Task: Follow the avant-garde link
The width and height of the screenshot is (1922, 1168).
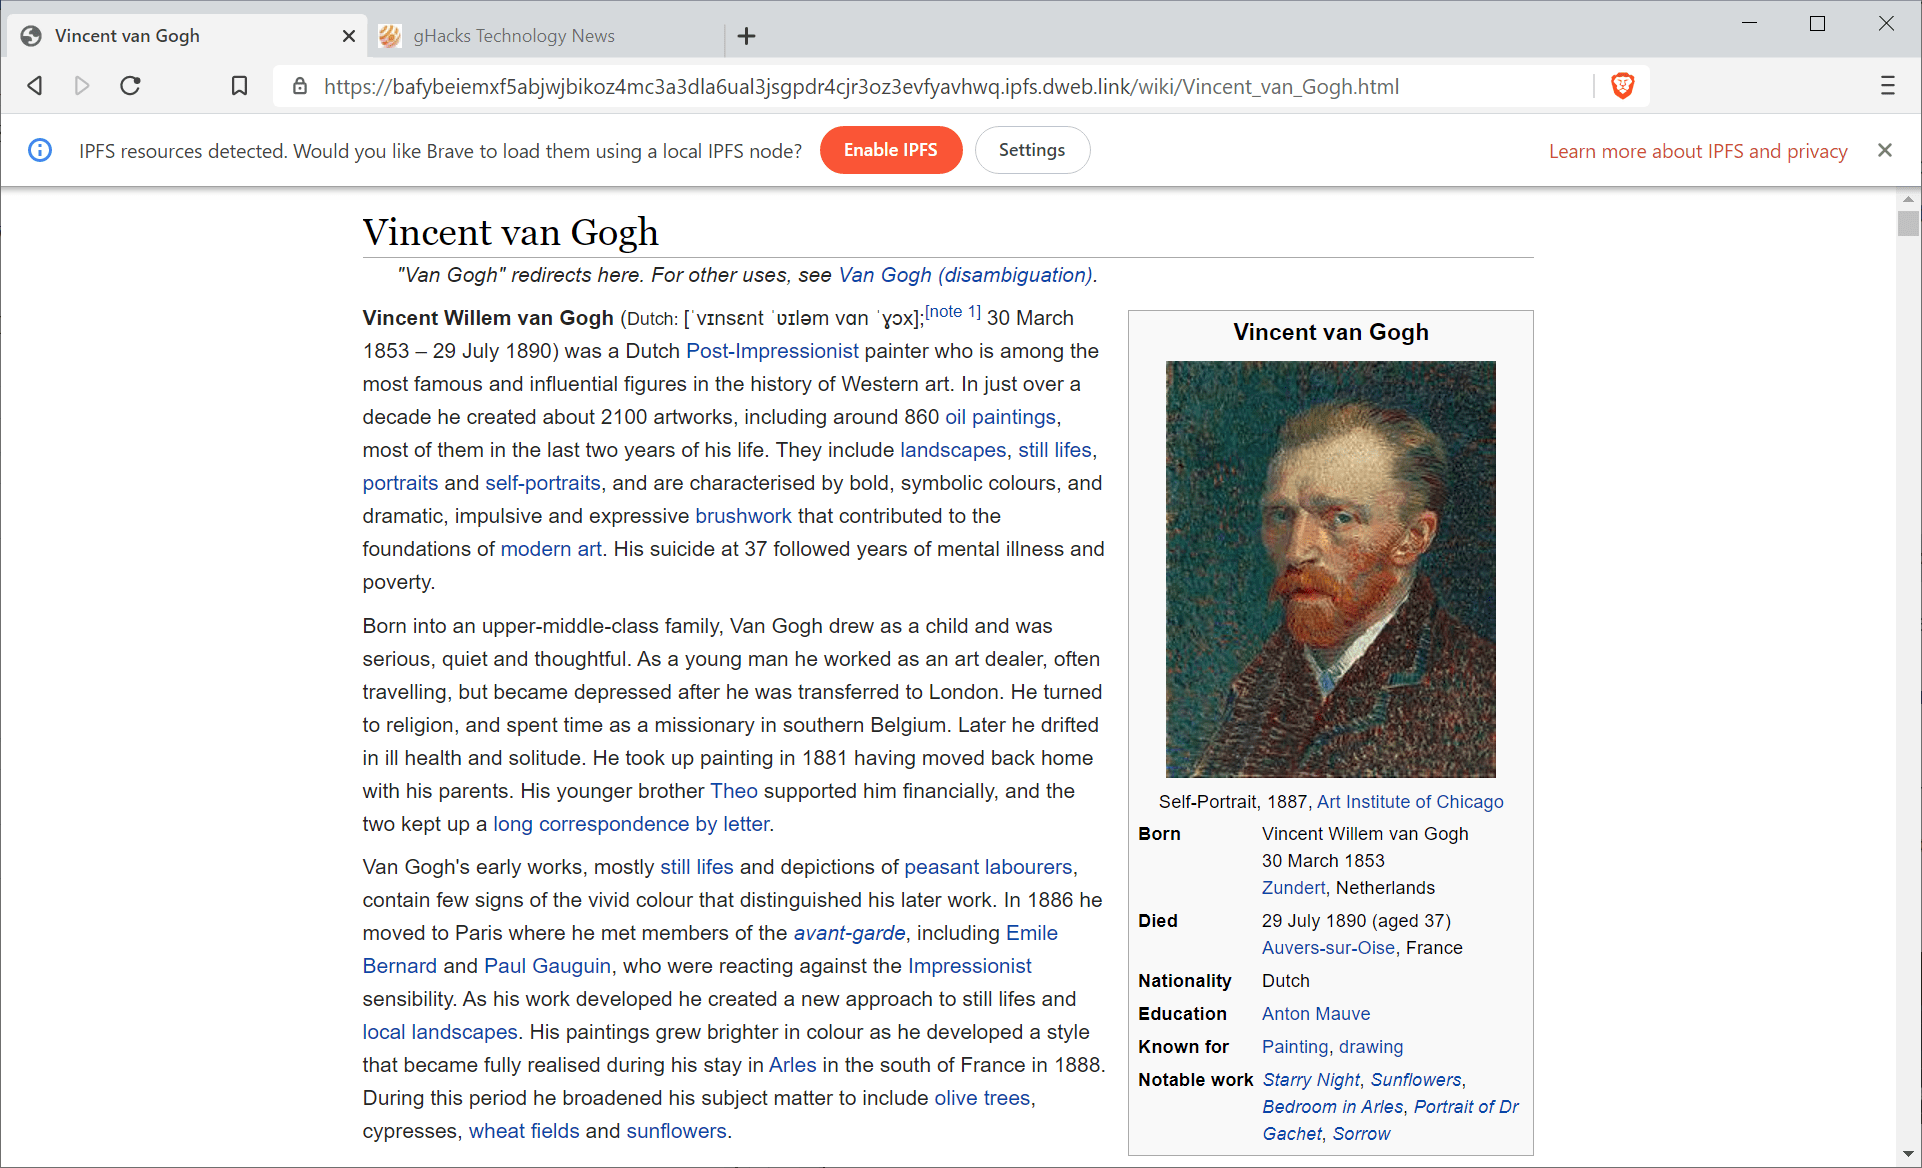Action: click(x=850, y=933)
